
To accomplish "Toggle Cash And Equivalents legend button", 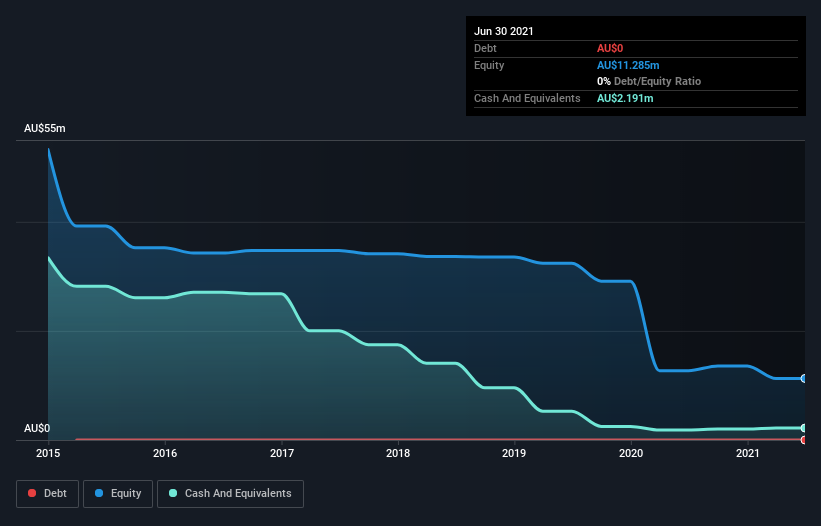I will (230, 494).
